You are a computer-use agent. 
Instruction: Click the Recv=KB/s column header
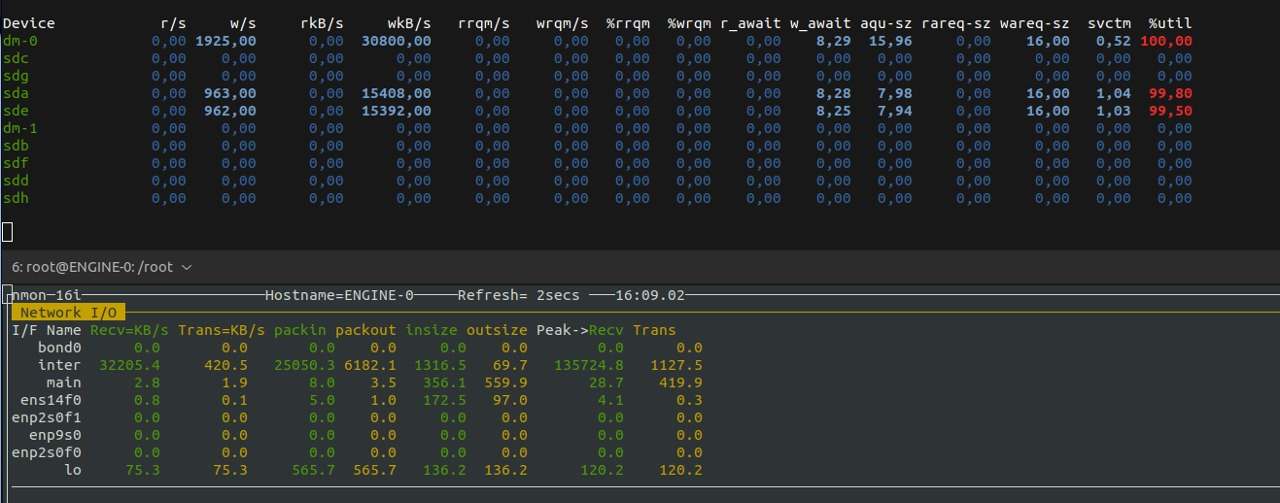pyautogui.click(x=130, y=330)
